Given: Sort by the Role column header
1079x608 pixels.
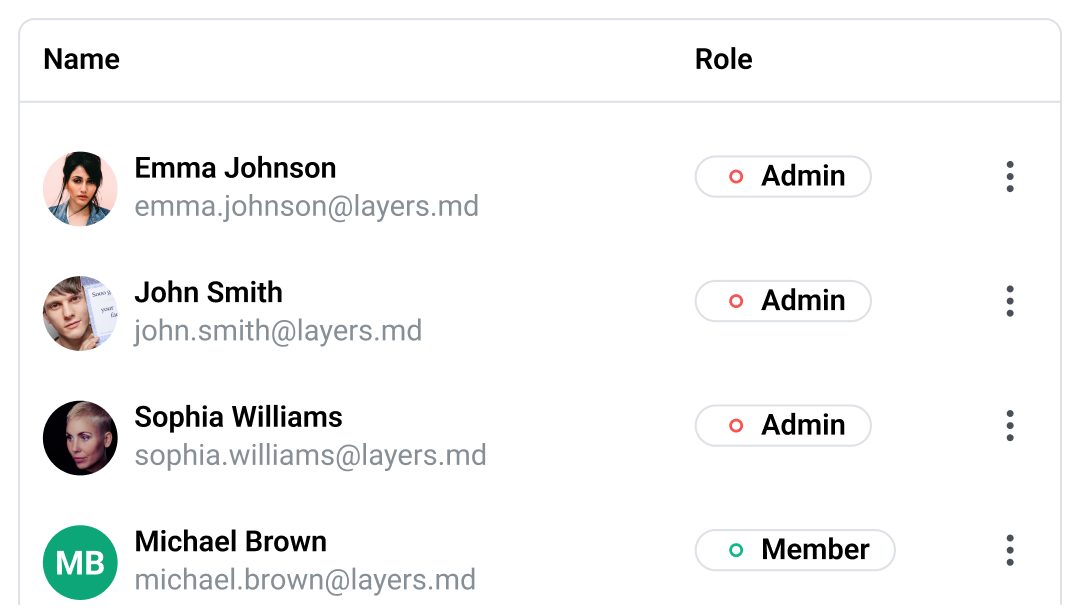Looking at the screenshot, I should [723, 59].
